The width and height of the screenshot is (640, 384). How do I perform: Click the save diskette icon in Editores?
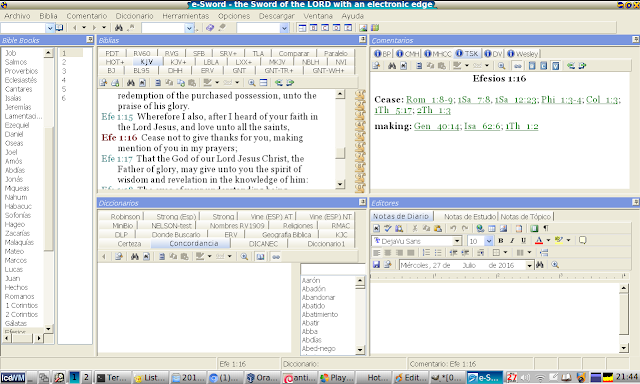(376, 265)
